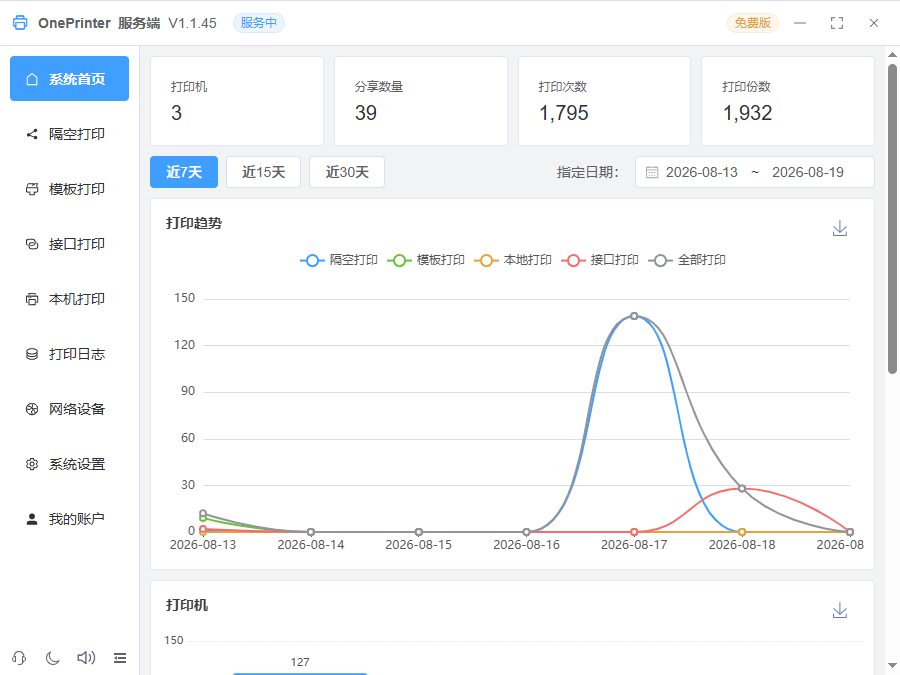Toggle 本地打印 series in chart legend
Image resolution: width=900 pixels, height=675 pixels.
513,260
